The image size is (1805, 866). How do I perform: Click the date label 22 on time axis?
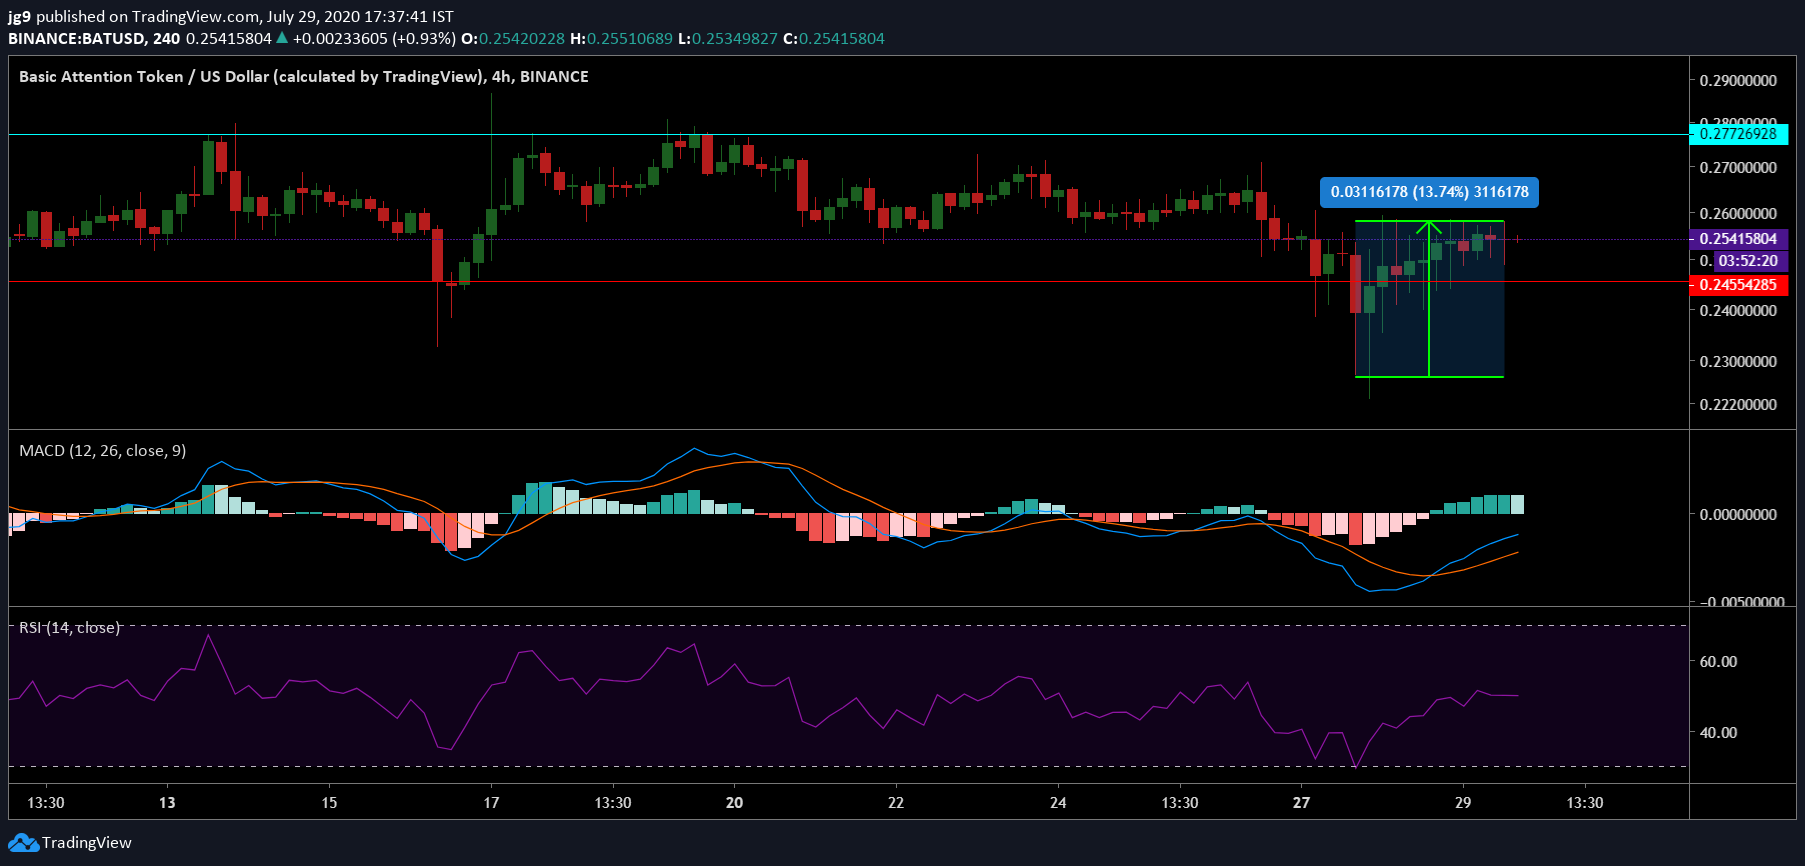click(896, 803)
